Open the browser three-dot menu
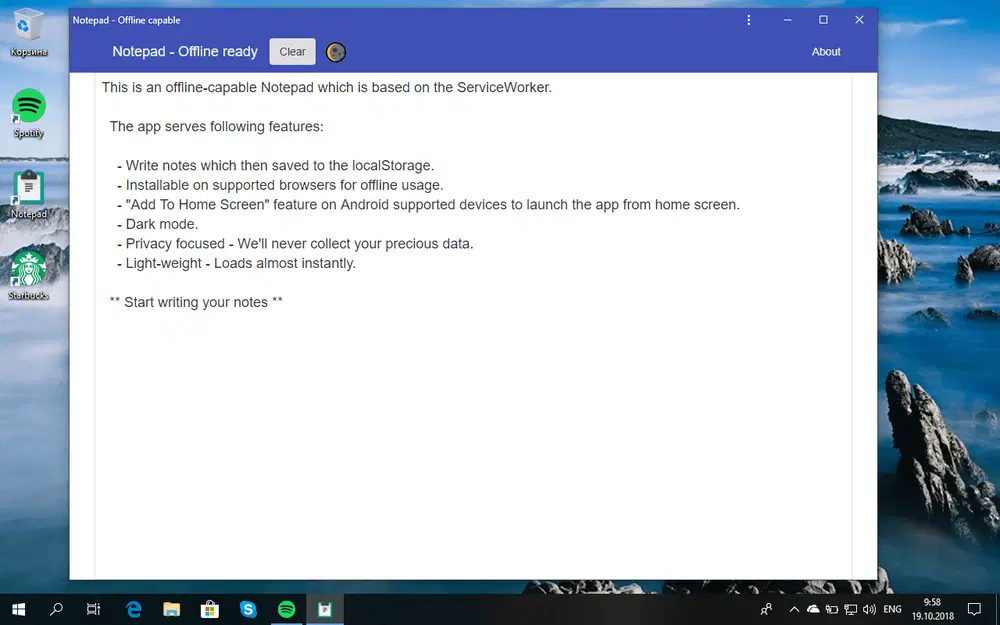 click(x=748, y=20)
